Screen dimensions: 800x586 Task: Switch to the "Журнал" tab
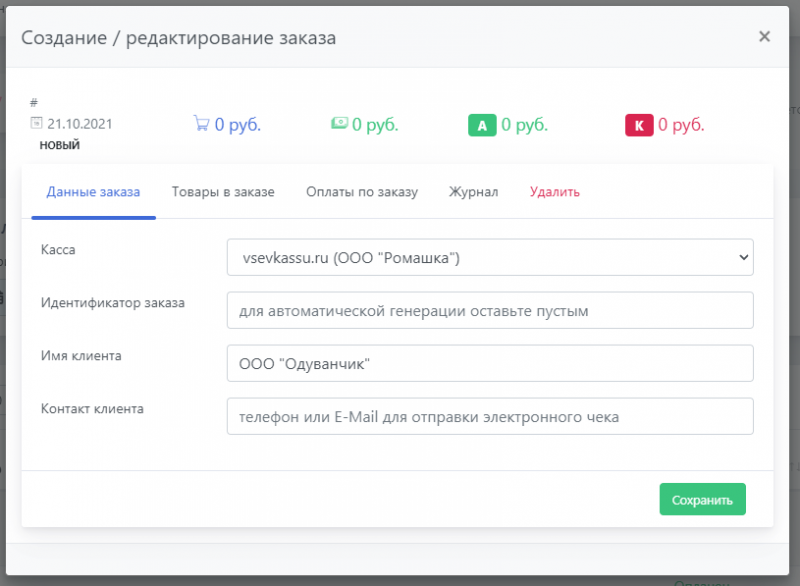click(x=473, y=192)
